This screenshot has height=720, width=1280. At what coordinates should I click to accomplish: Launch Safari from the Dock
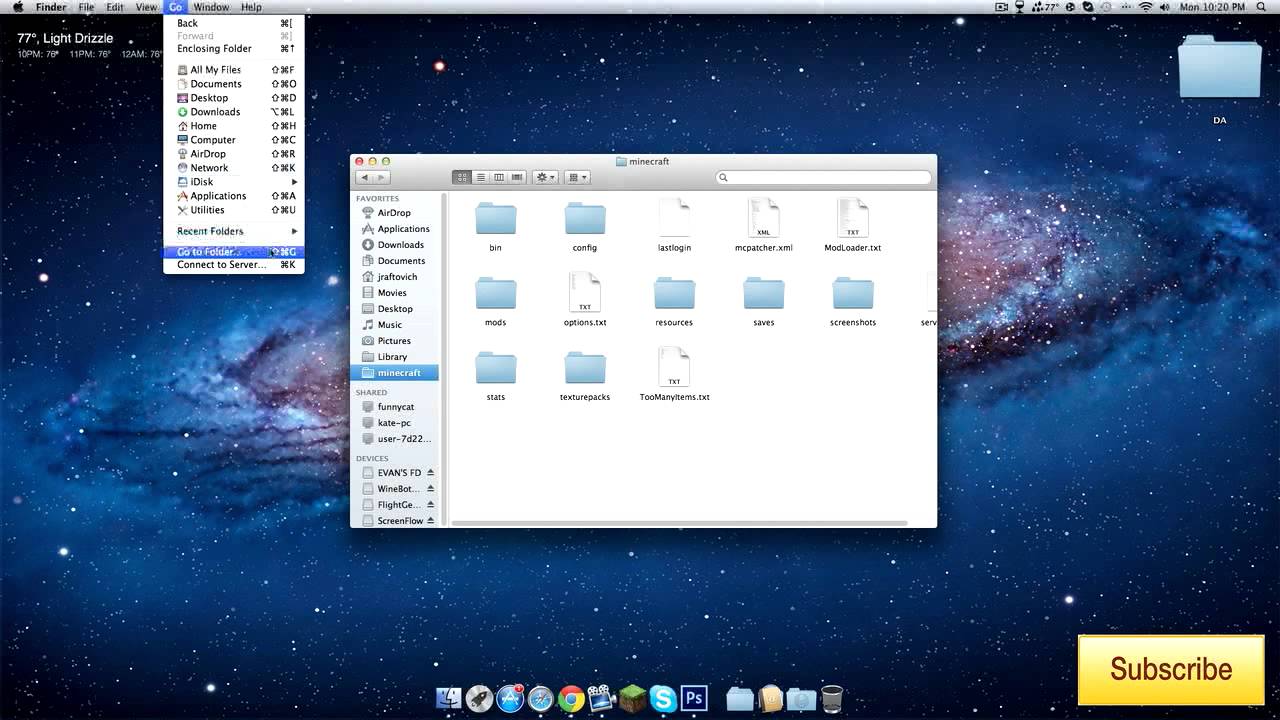[x=541, y=698]
